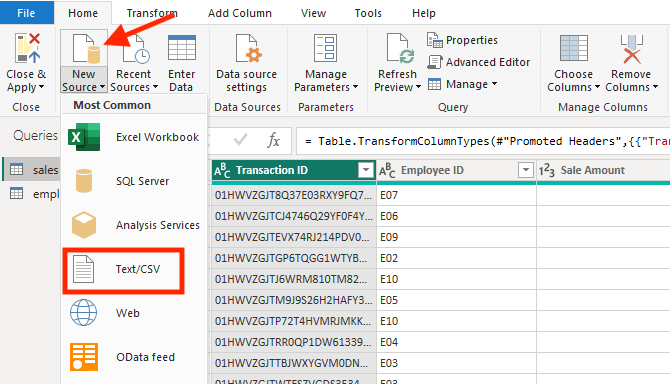Click the Close & Apply icon

[x=27, y=48]
